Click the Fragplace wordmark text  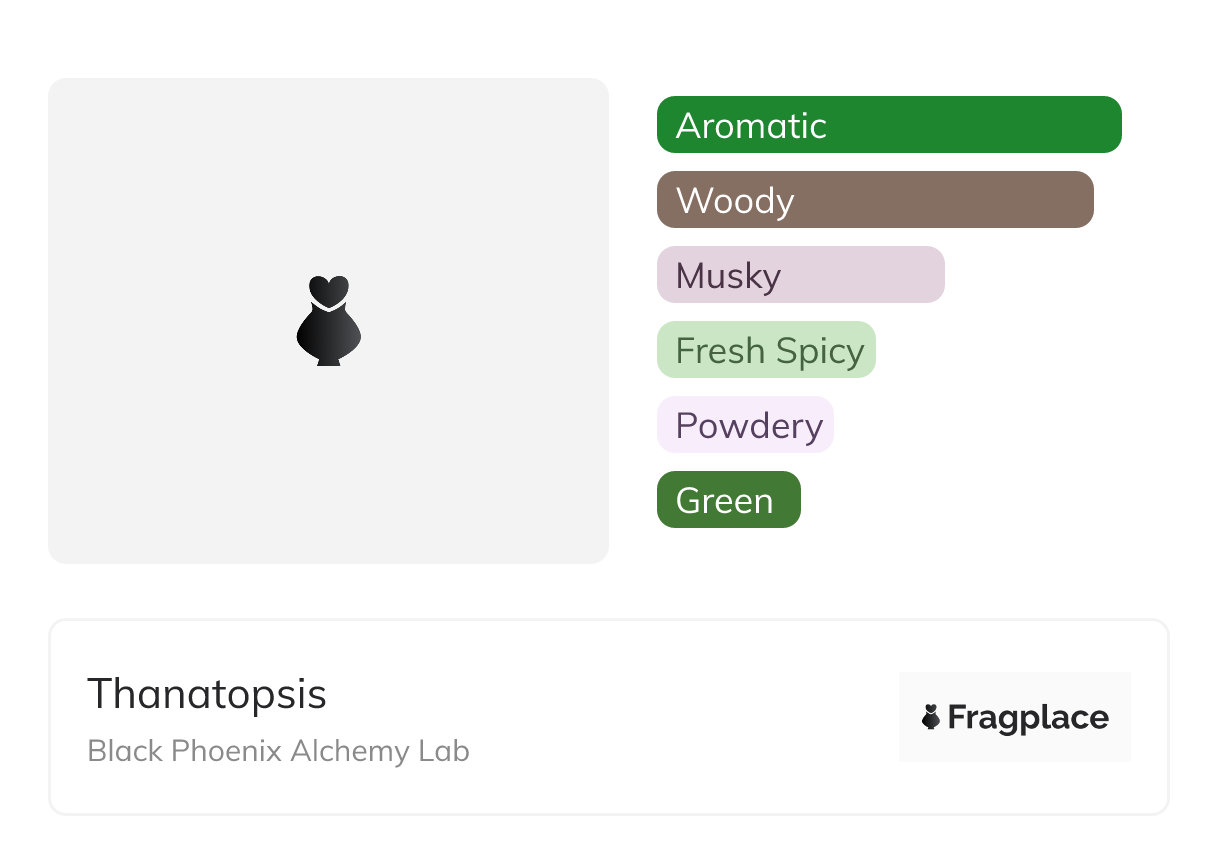point(1028,718)
